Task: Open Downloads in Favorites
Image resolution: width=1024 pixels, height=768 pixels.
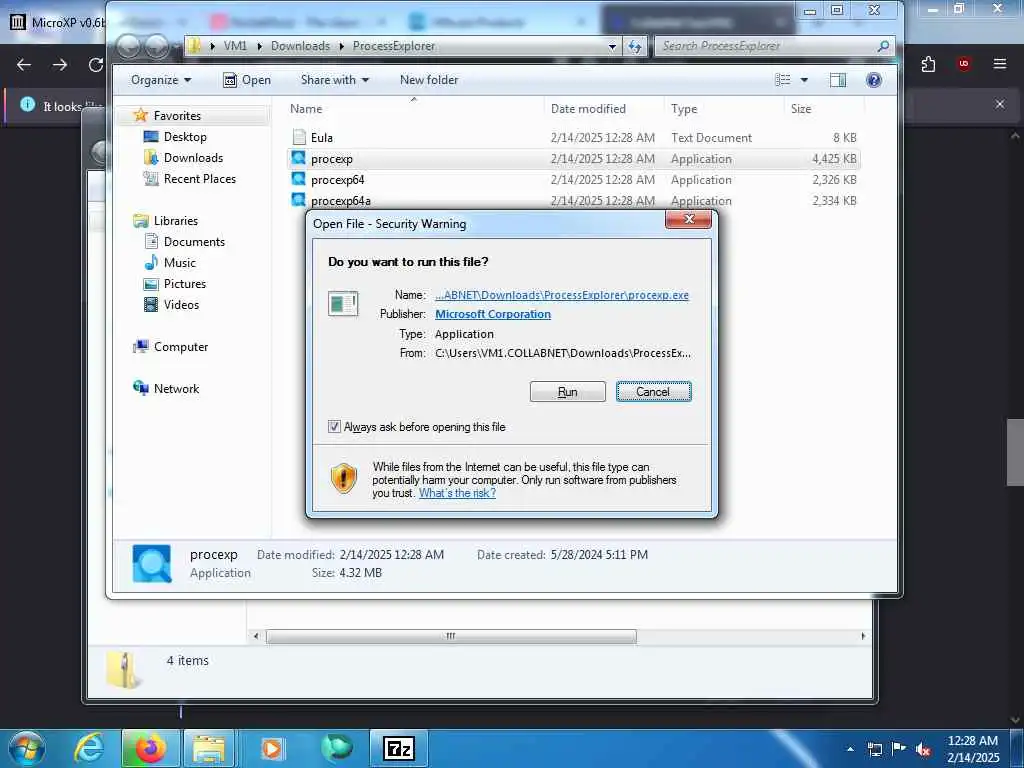Action: pyautogui.click(x=193, y=157)
